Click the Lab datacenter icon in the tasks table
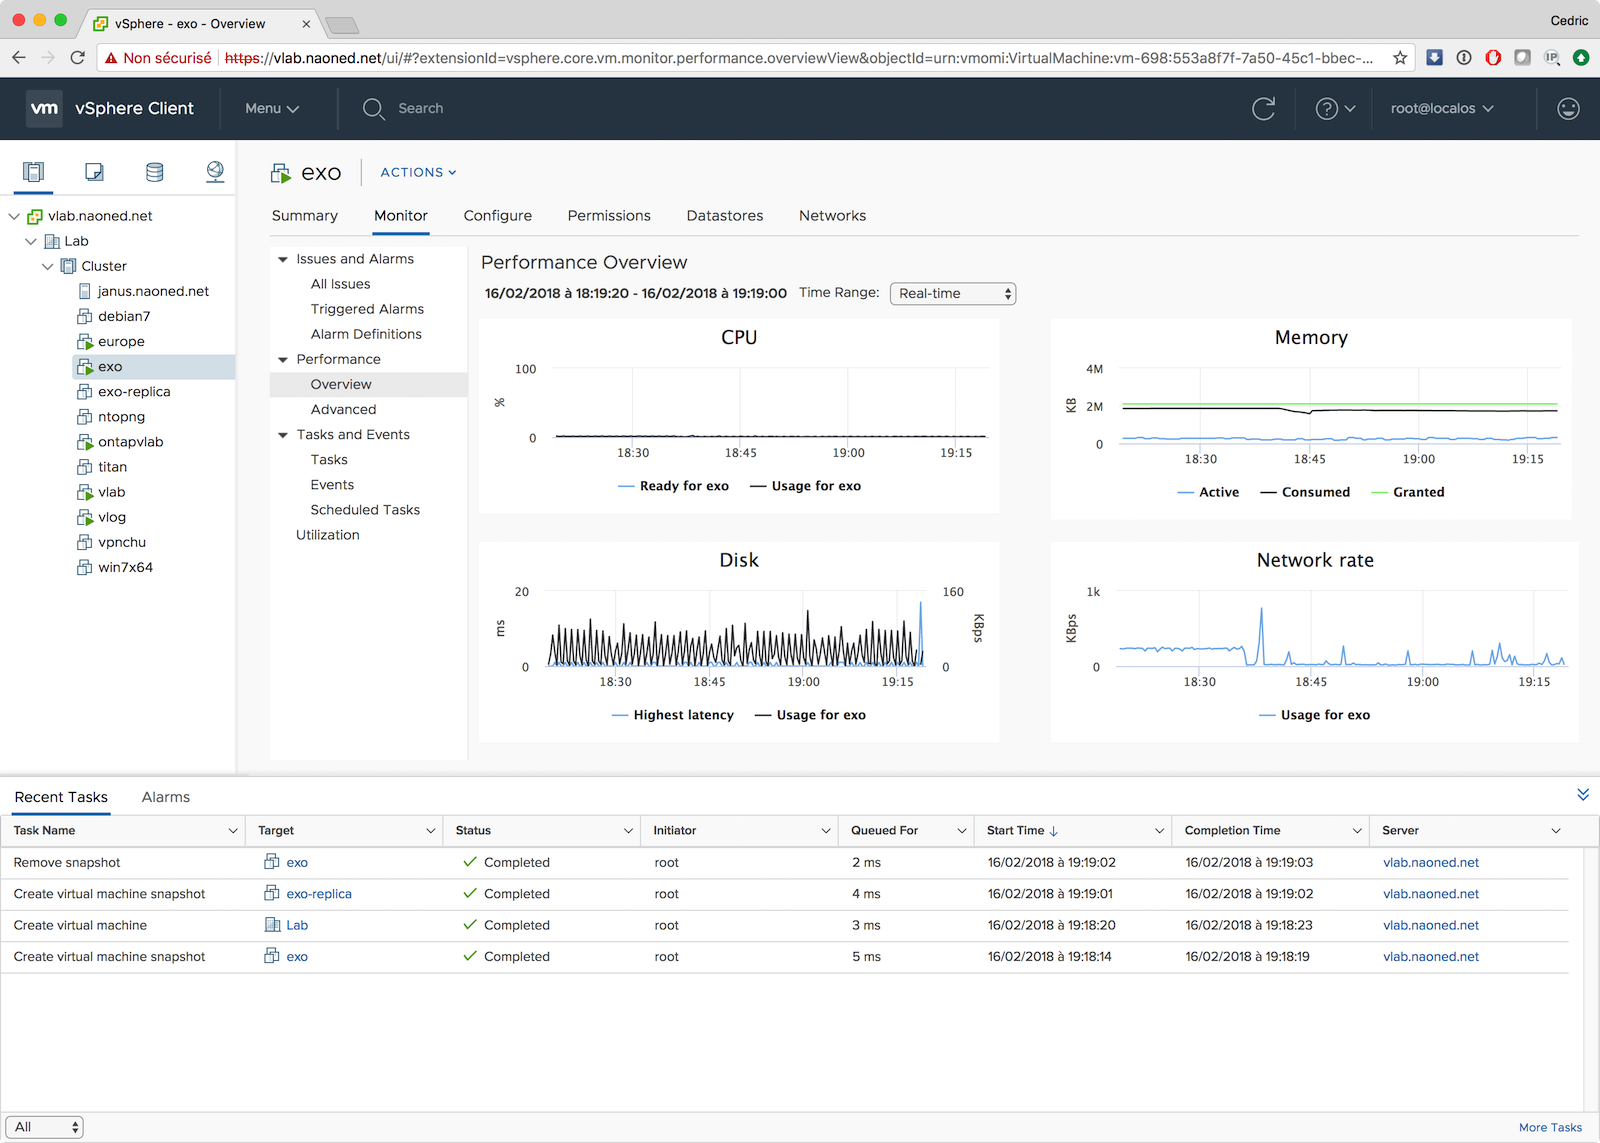This screenshot has width=1600, height=1143. (x=272, y=925)
